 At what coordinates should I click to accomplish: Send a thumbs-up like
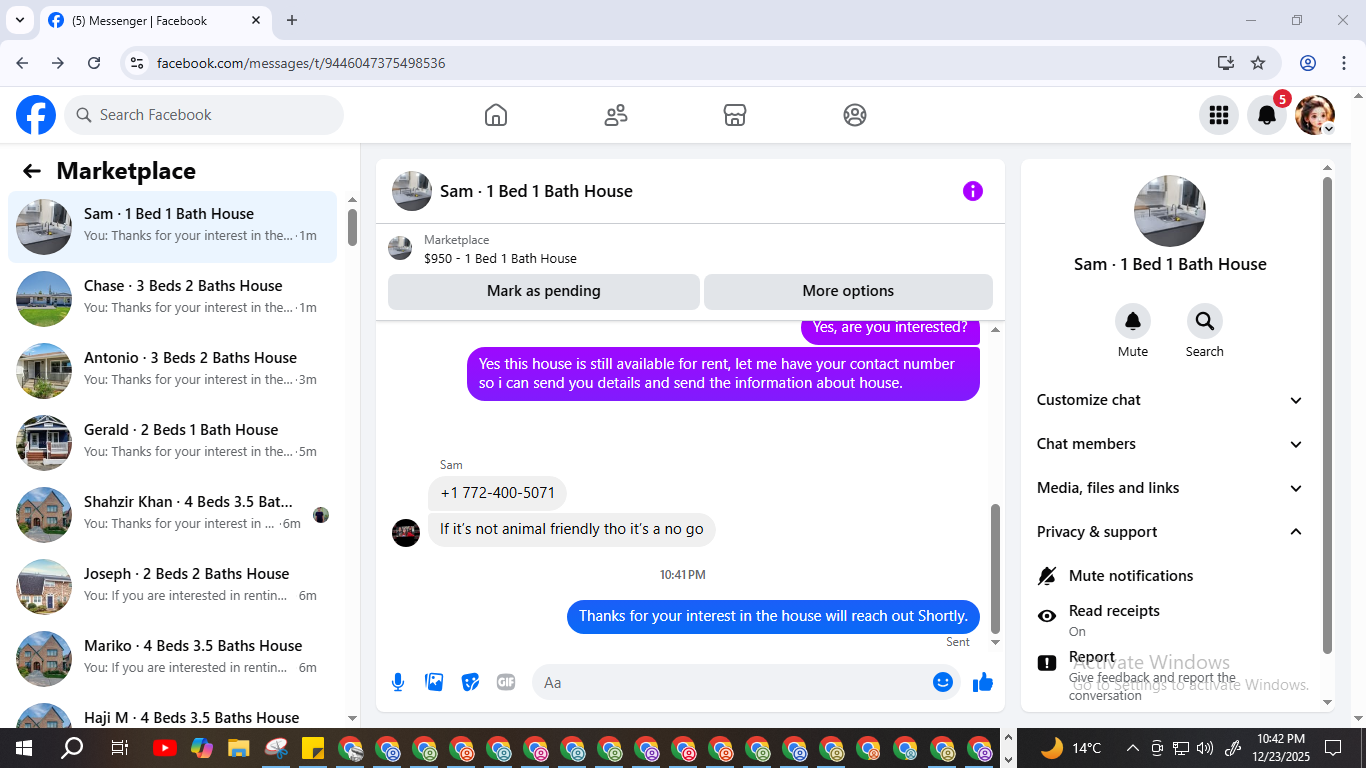[x=983, y=682]
